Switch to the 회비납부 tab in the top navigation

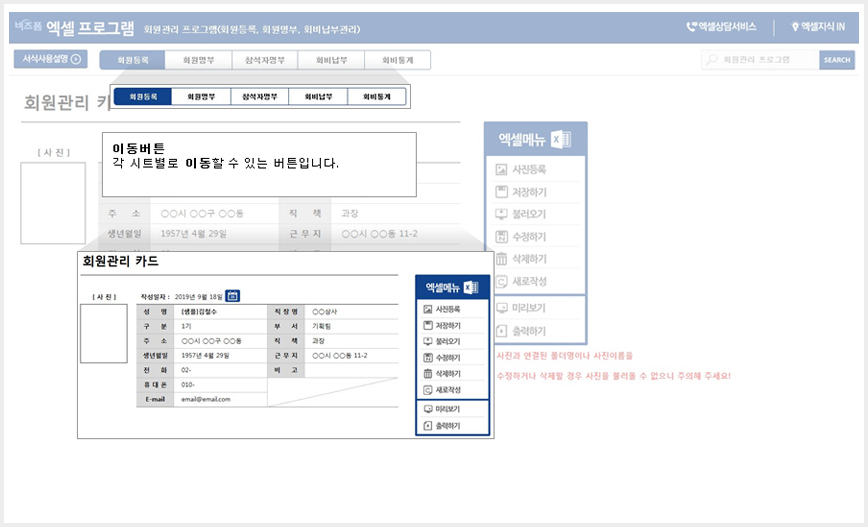coord(331,60)
